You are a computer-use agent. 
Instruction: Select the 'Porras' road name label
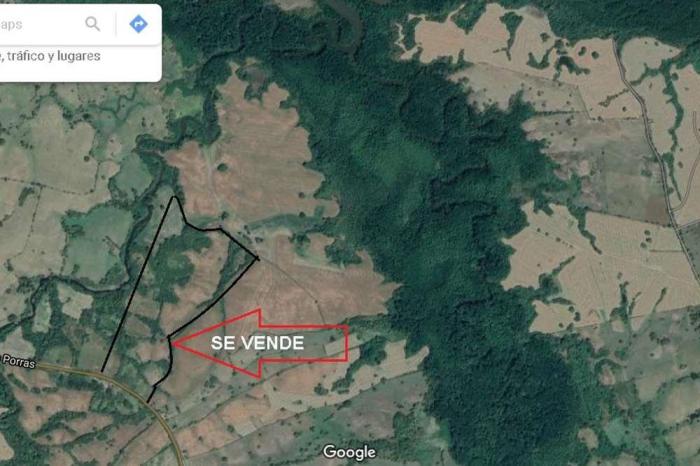(18, 362)
